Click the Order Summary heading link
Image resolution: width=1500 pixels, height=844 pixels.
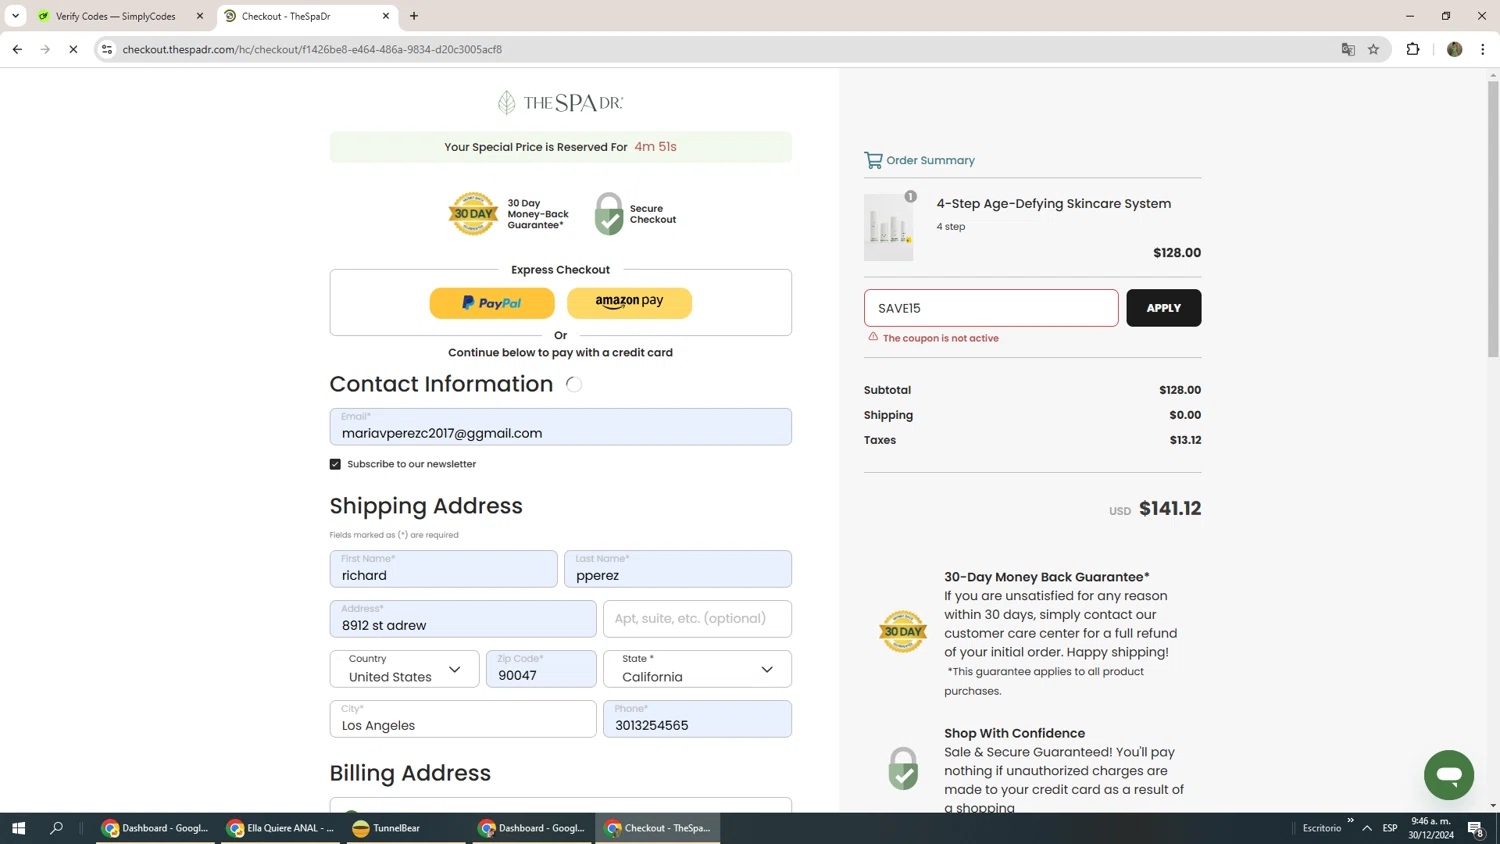[x=930, y=160]
